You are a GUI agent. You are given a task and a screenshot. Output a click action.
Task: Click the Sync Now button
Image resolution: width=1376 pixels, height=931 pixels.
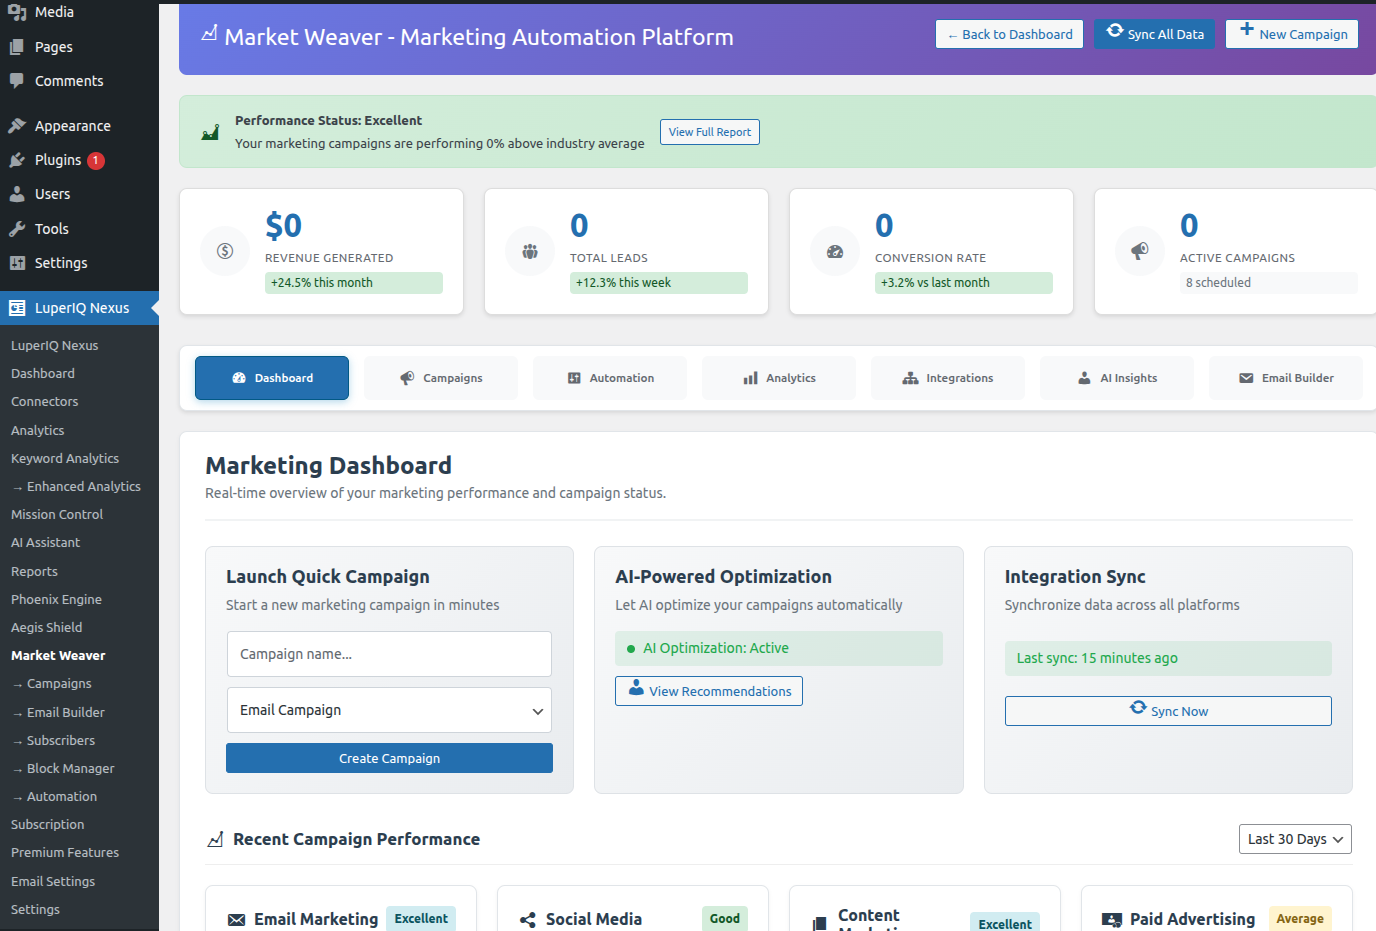[1168, 711]
